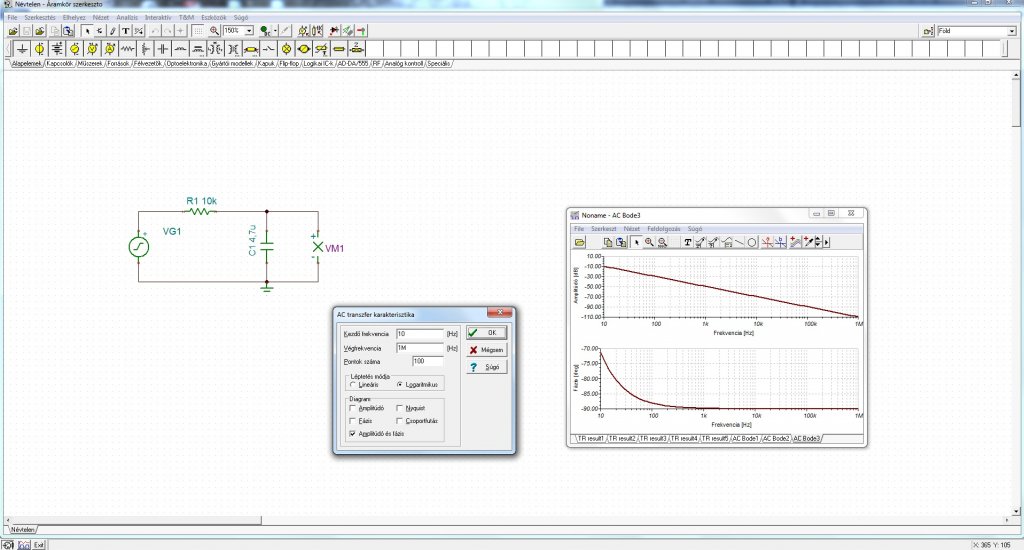The image size is (1024, 550).
Task: Click the magnifier zoom icon in main toolbar
Action: [214, 31]
